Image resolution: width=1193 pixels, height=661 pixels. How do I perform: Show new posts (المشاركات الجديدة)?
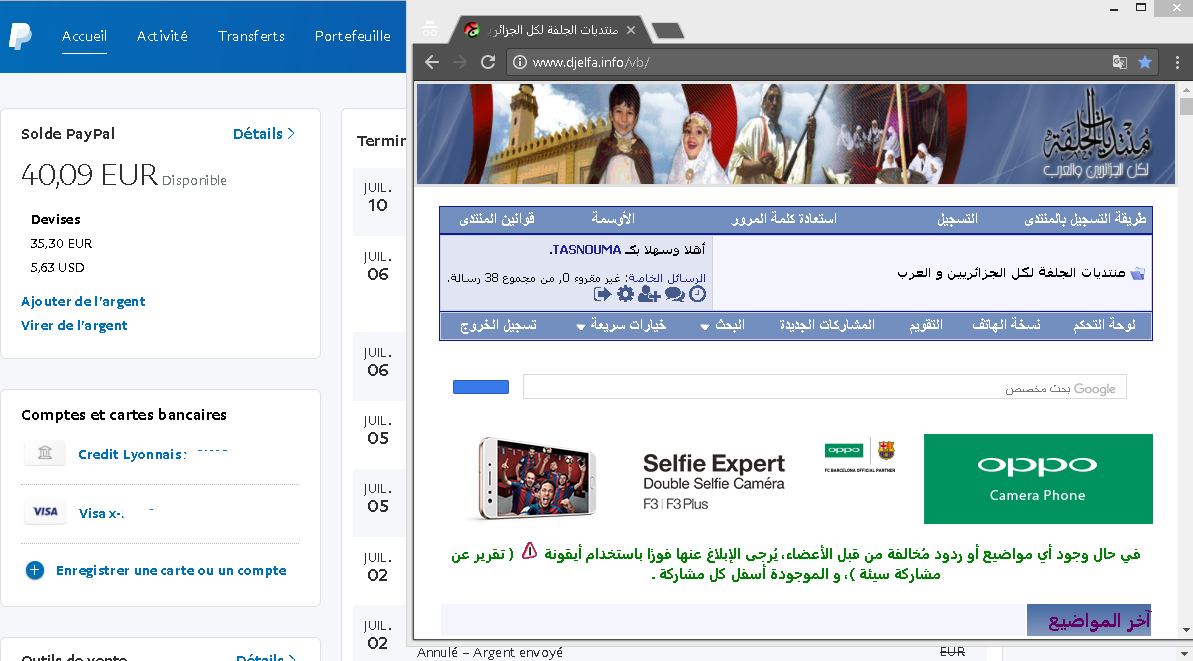point(827,325)
